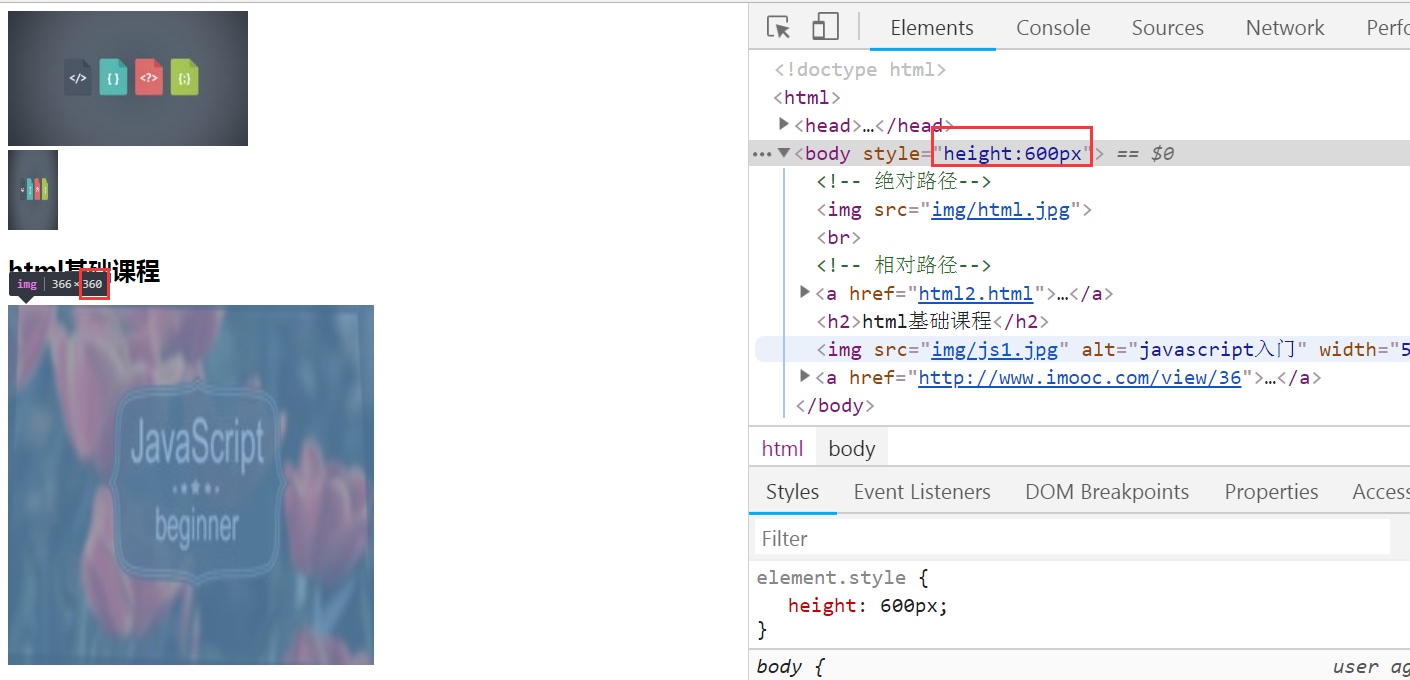Edit the body style attribute value
1410x680 pixels.
point(1013,154)
